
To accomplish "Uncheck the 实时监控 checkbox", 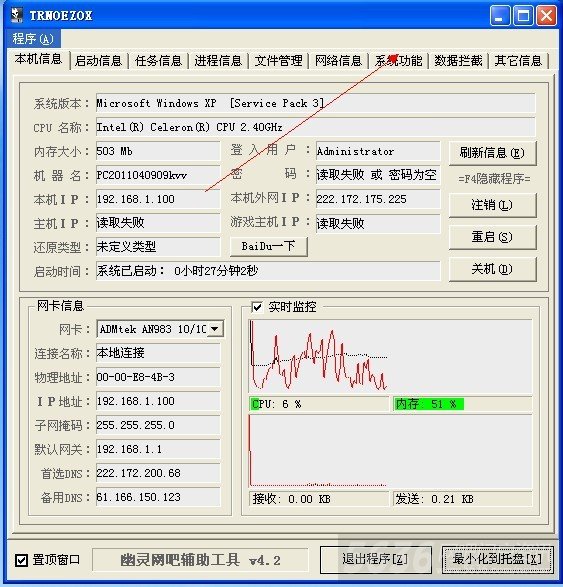I will (257, 307).
